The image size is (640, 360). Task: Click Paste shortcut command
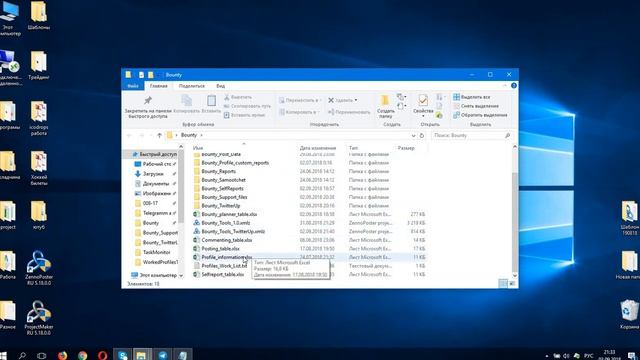244,115
